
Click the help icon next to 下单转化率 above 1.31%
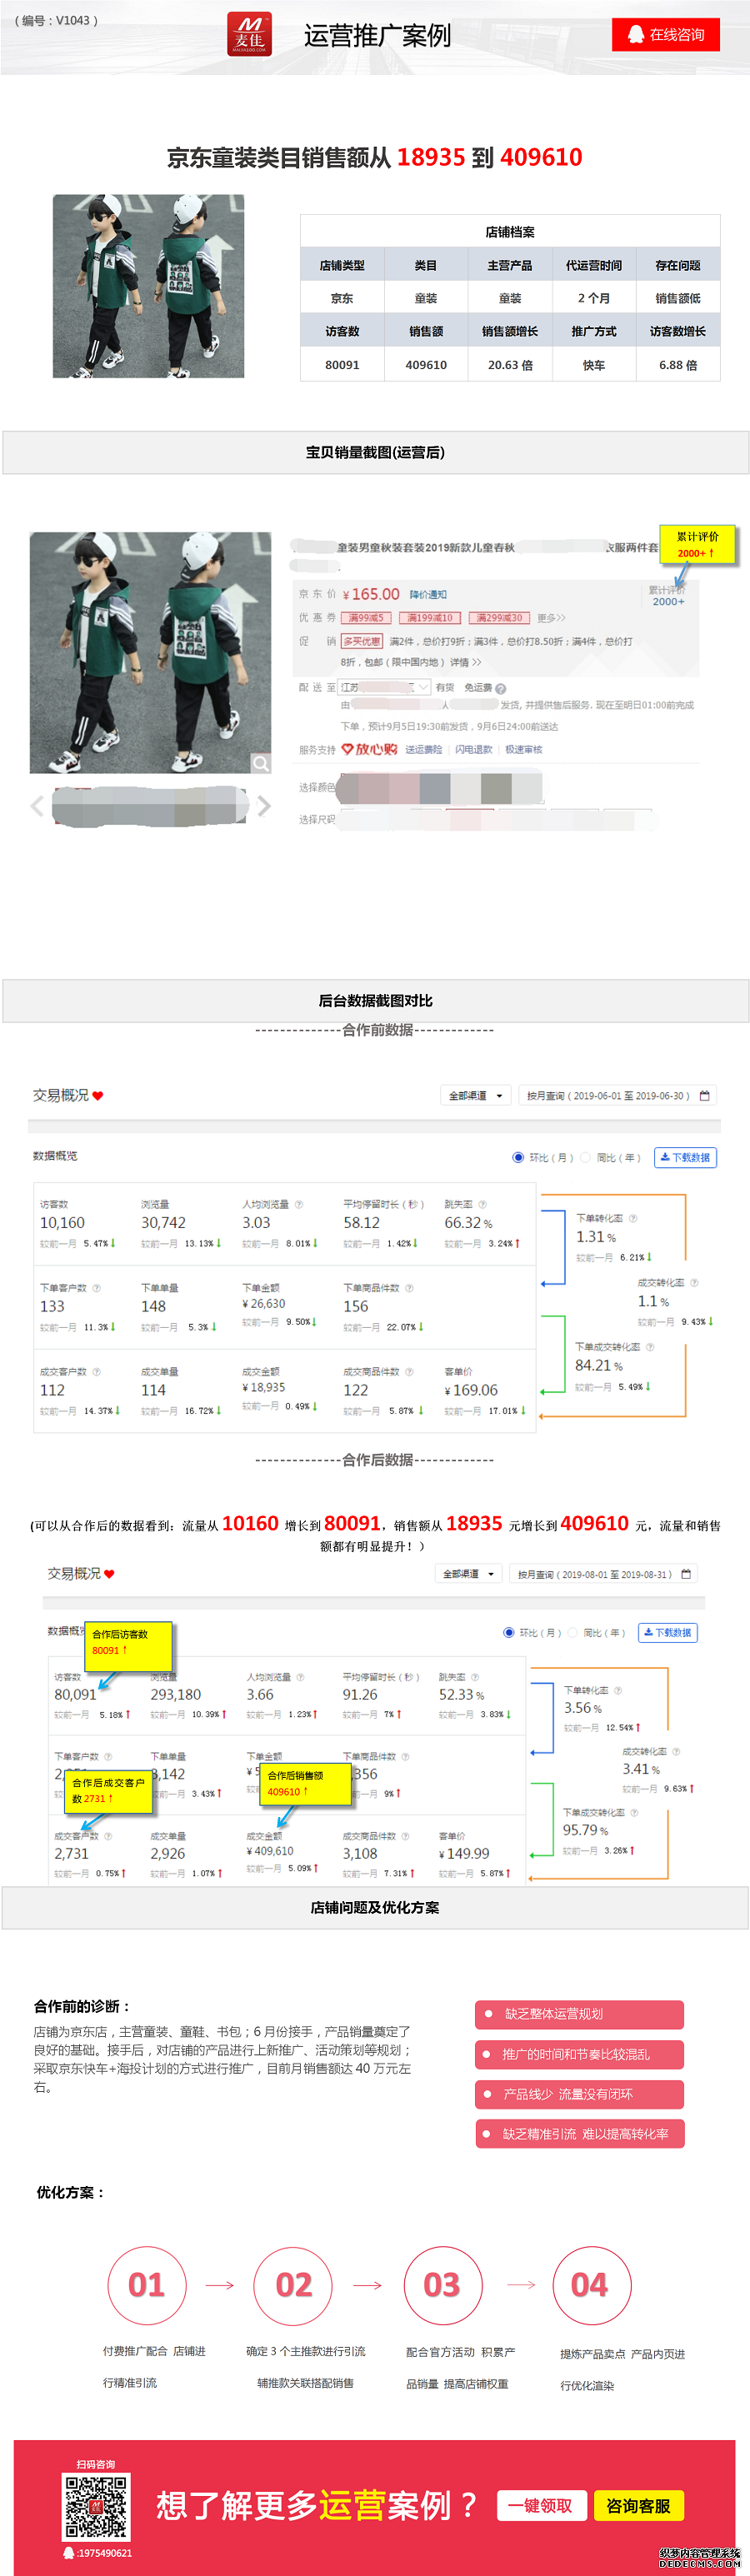(633, 1219)
